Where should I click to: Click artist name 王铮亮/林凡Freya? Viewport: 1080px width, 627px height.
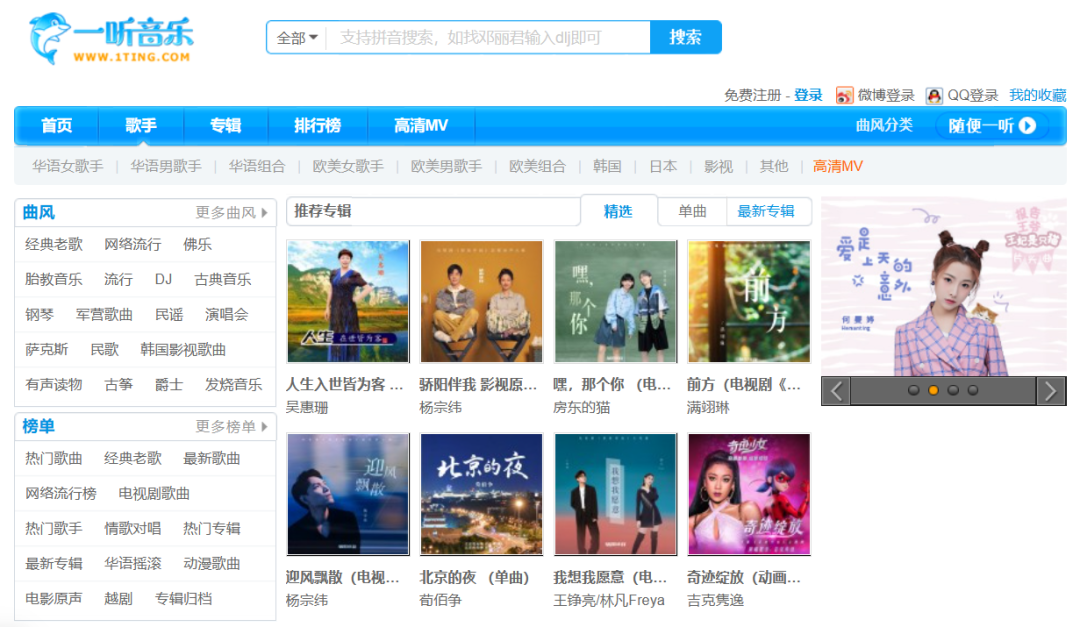tap(609, 601)
